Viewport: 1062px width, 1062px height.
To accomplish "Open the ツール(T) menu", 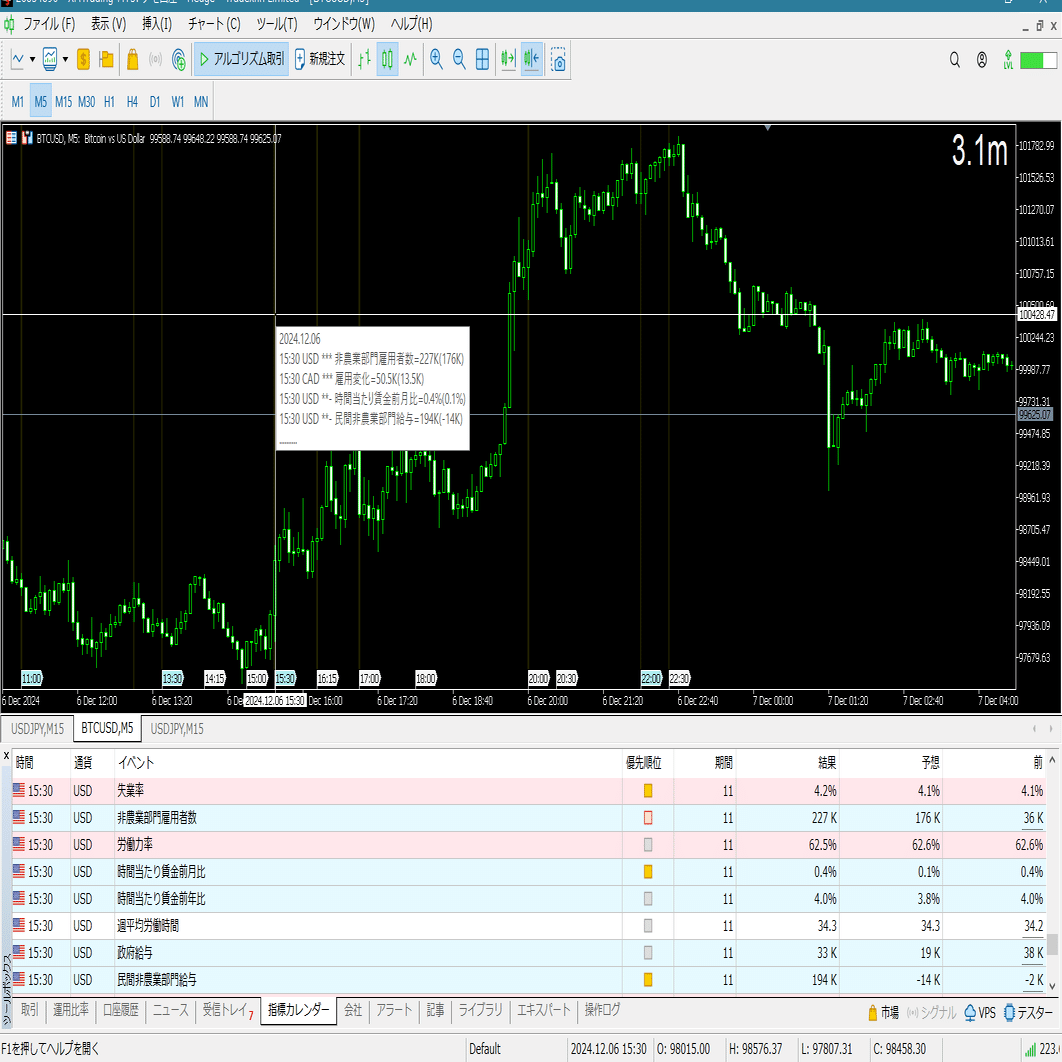I will coord(277,24).
